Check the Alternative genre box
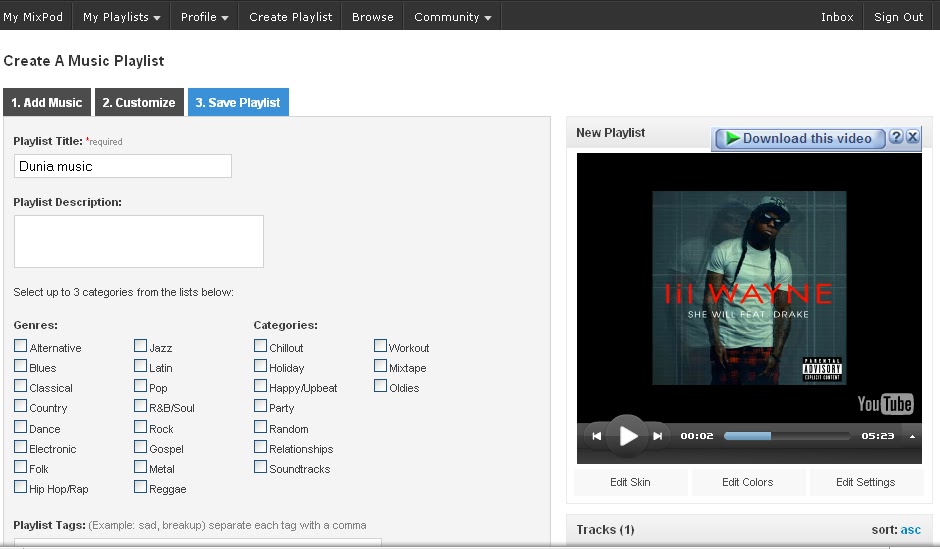 click(x=20, y=346)
